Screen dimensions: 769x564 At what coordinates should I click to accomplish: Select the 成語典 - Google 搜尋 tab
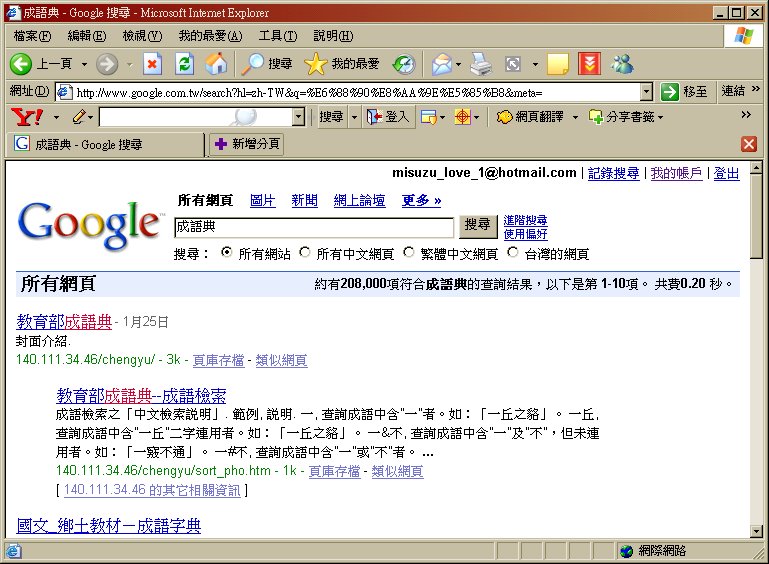105,144
